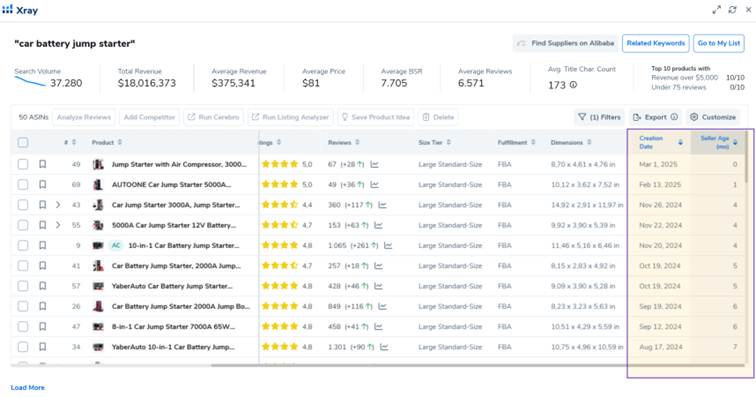Check the box for product rank 9
Viewport: 756px width, 397px height.
click(x=23, y=246)
